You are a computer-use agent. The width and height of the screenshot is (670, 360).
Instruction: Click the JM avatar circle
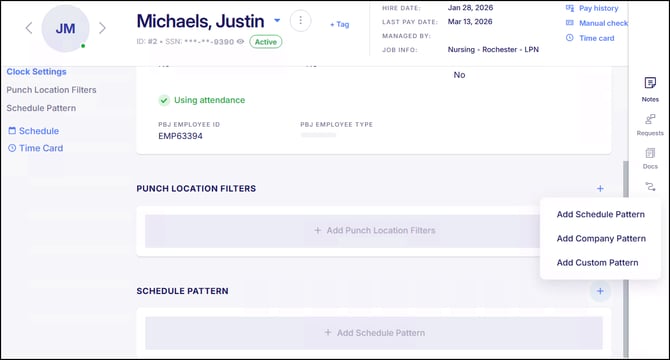tap(65, 29)
